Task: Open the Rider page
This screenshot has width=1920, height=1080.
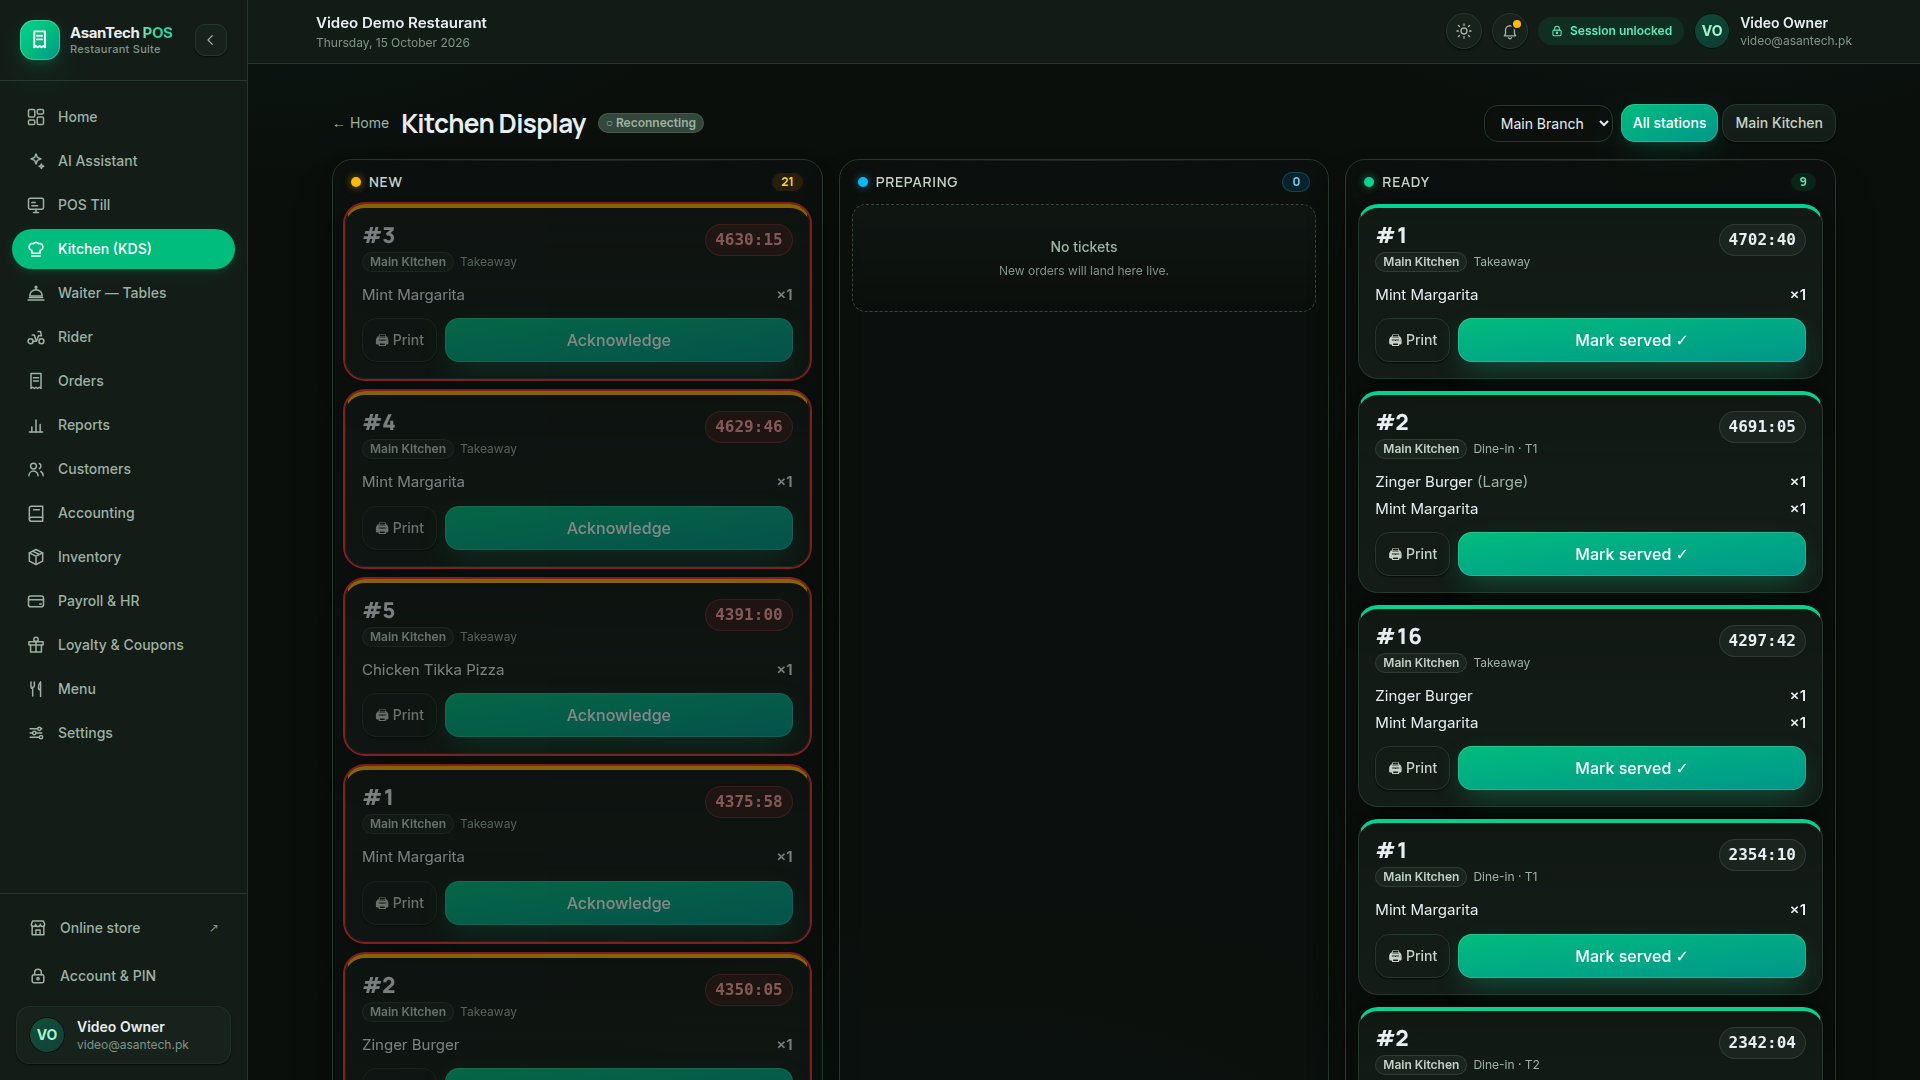Action: coord(123,337)
